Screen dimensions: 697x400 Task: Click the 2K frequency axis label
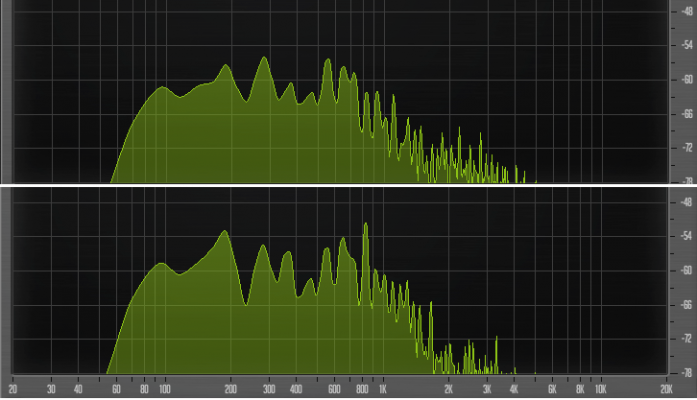coord(449,389)
